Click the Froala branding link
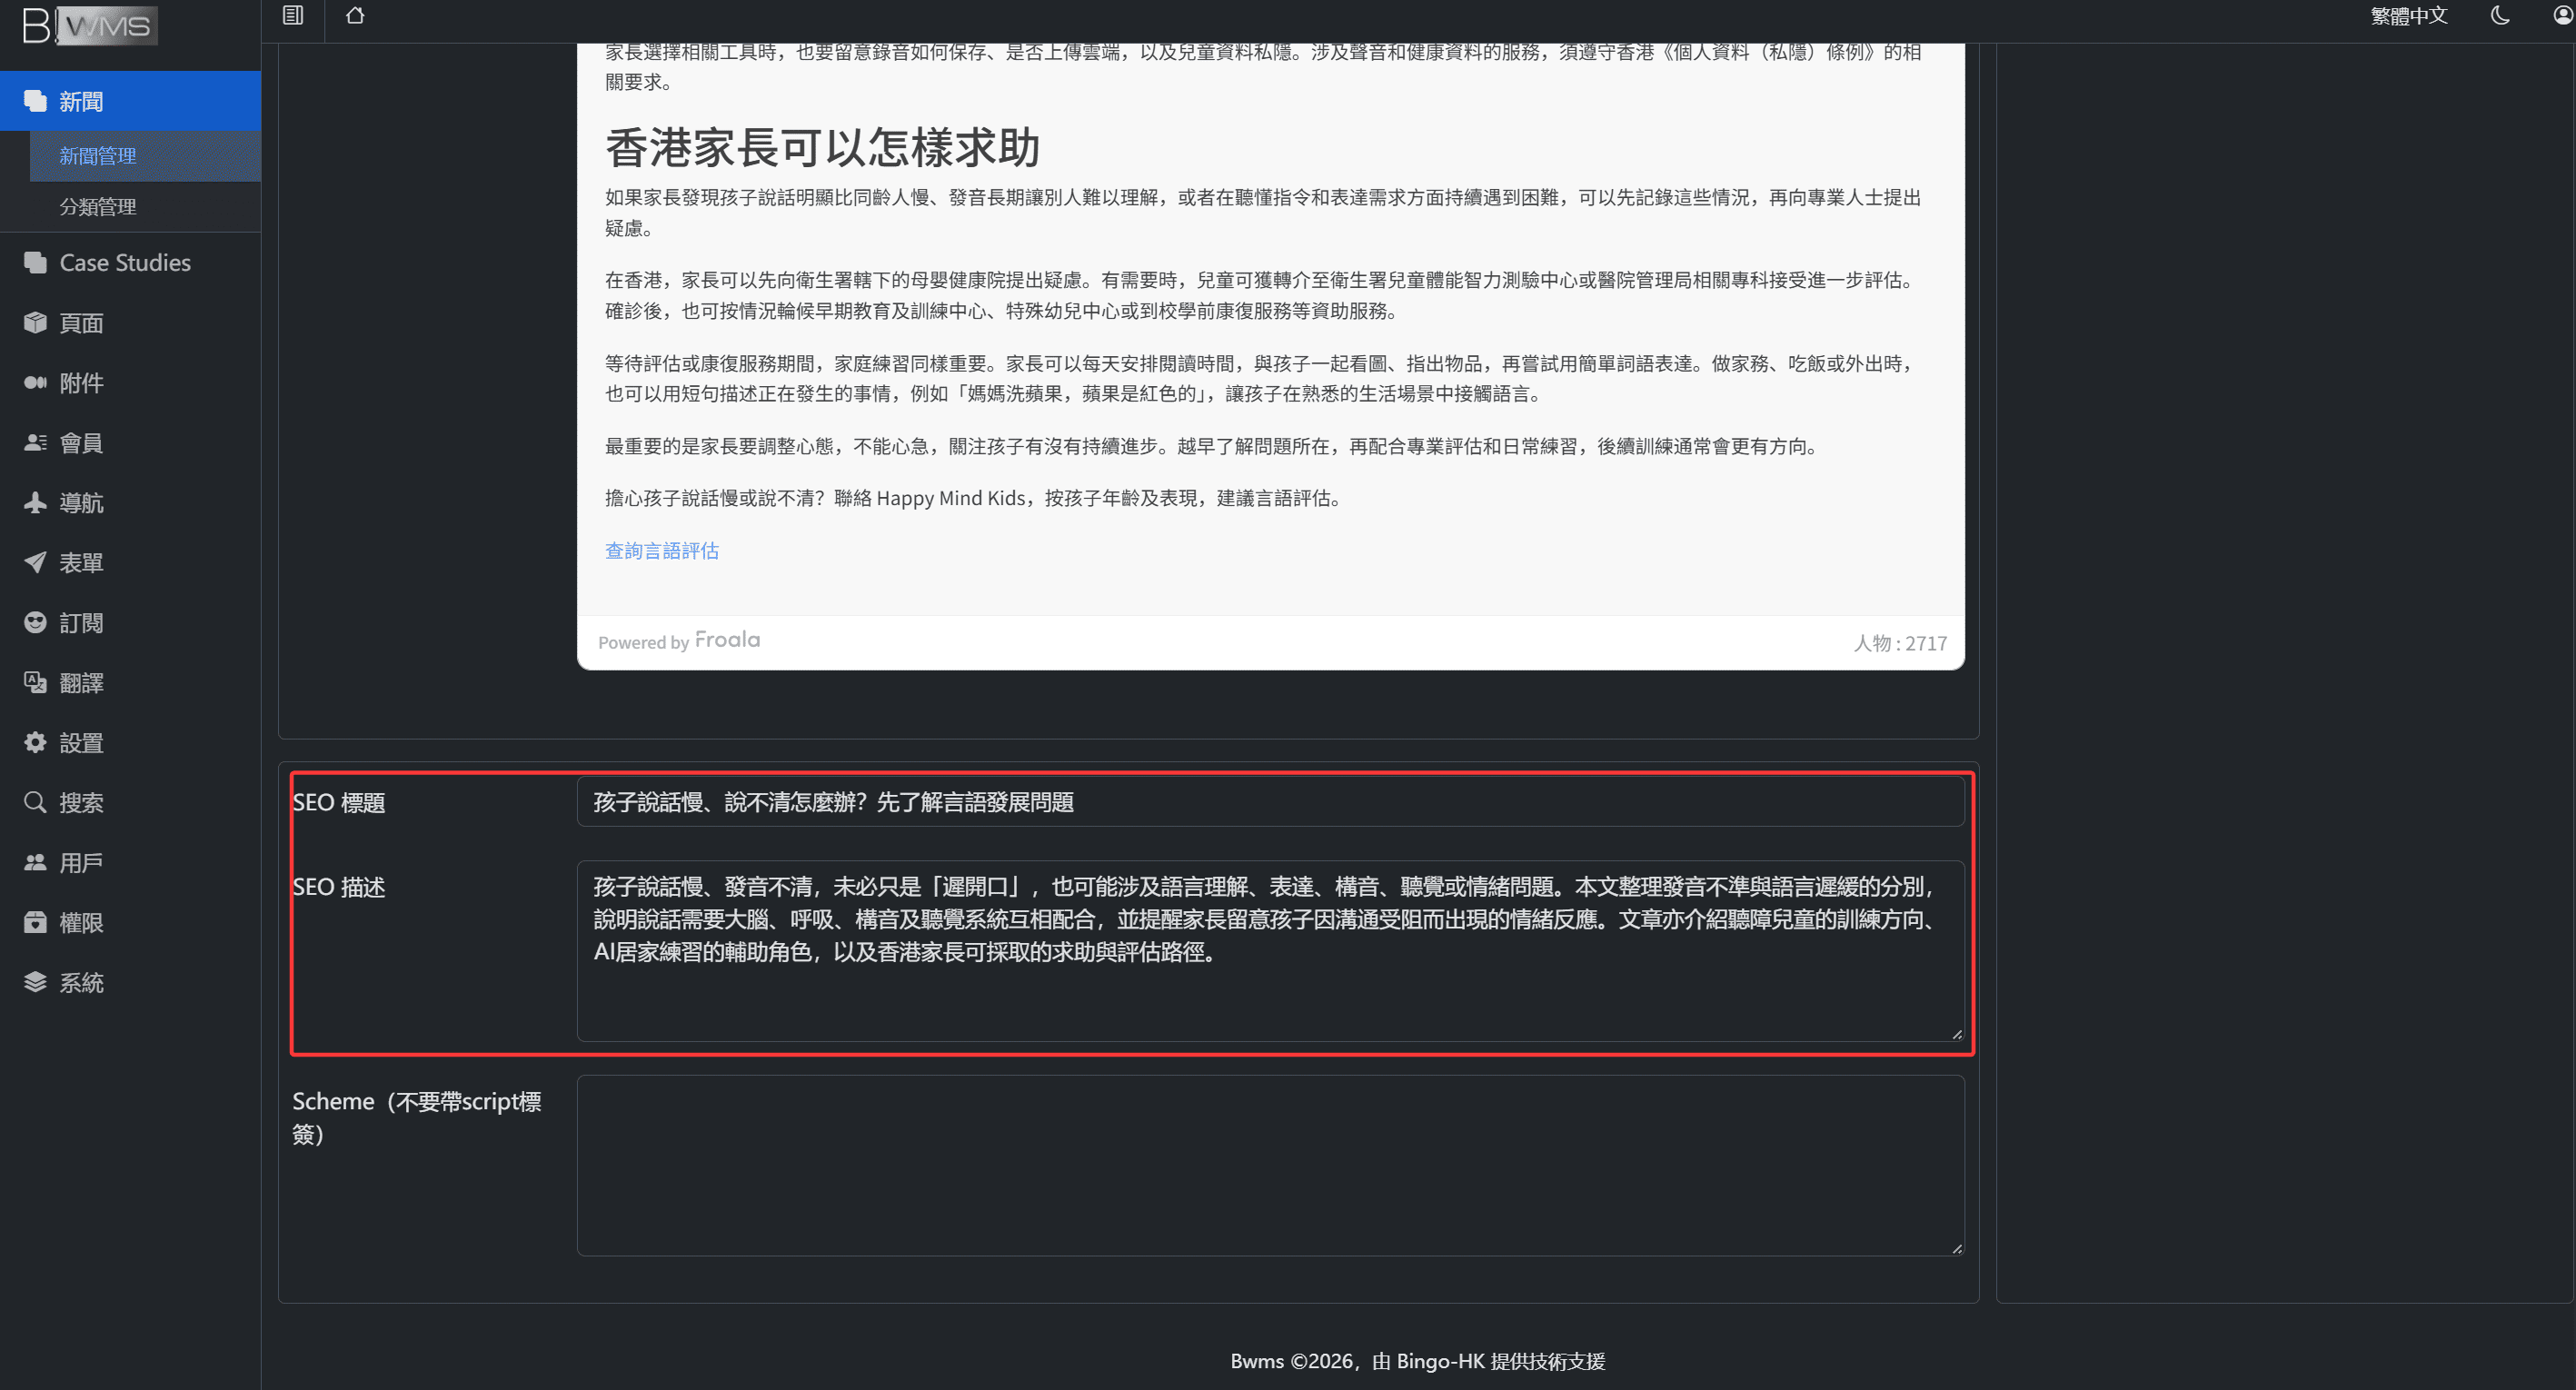The image size is (2576, 1390). (727, 640)
